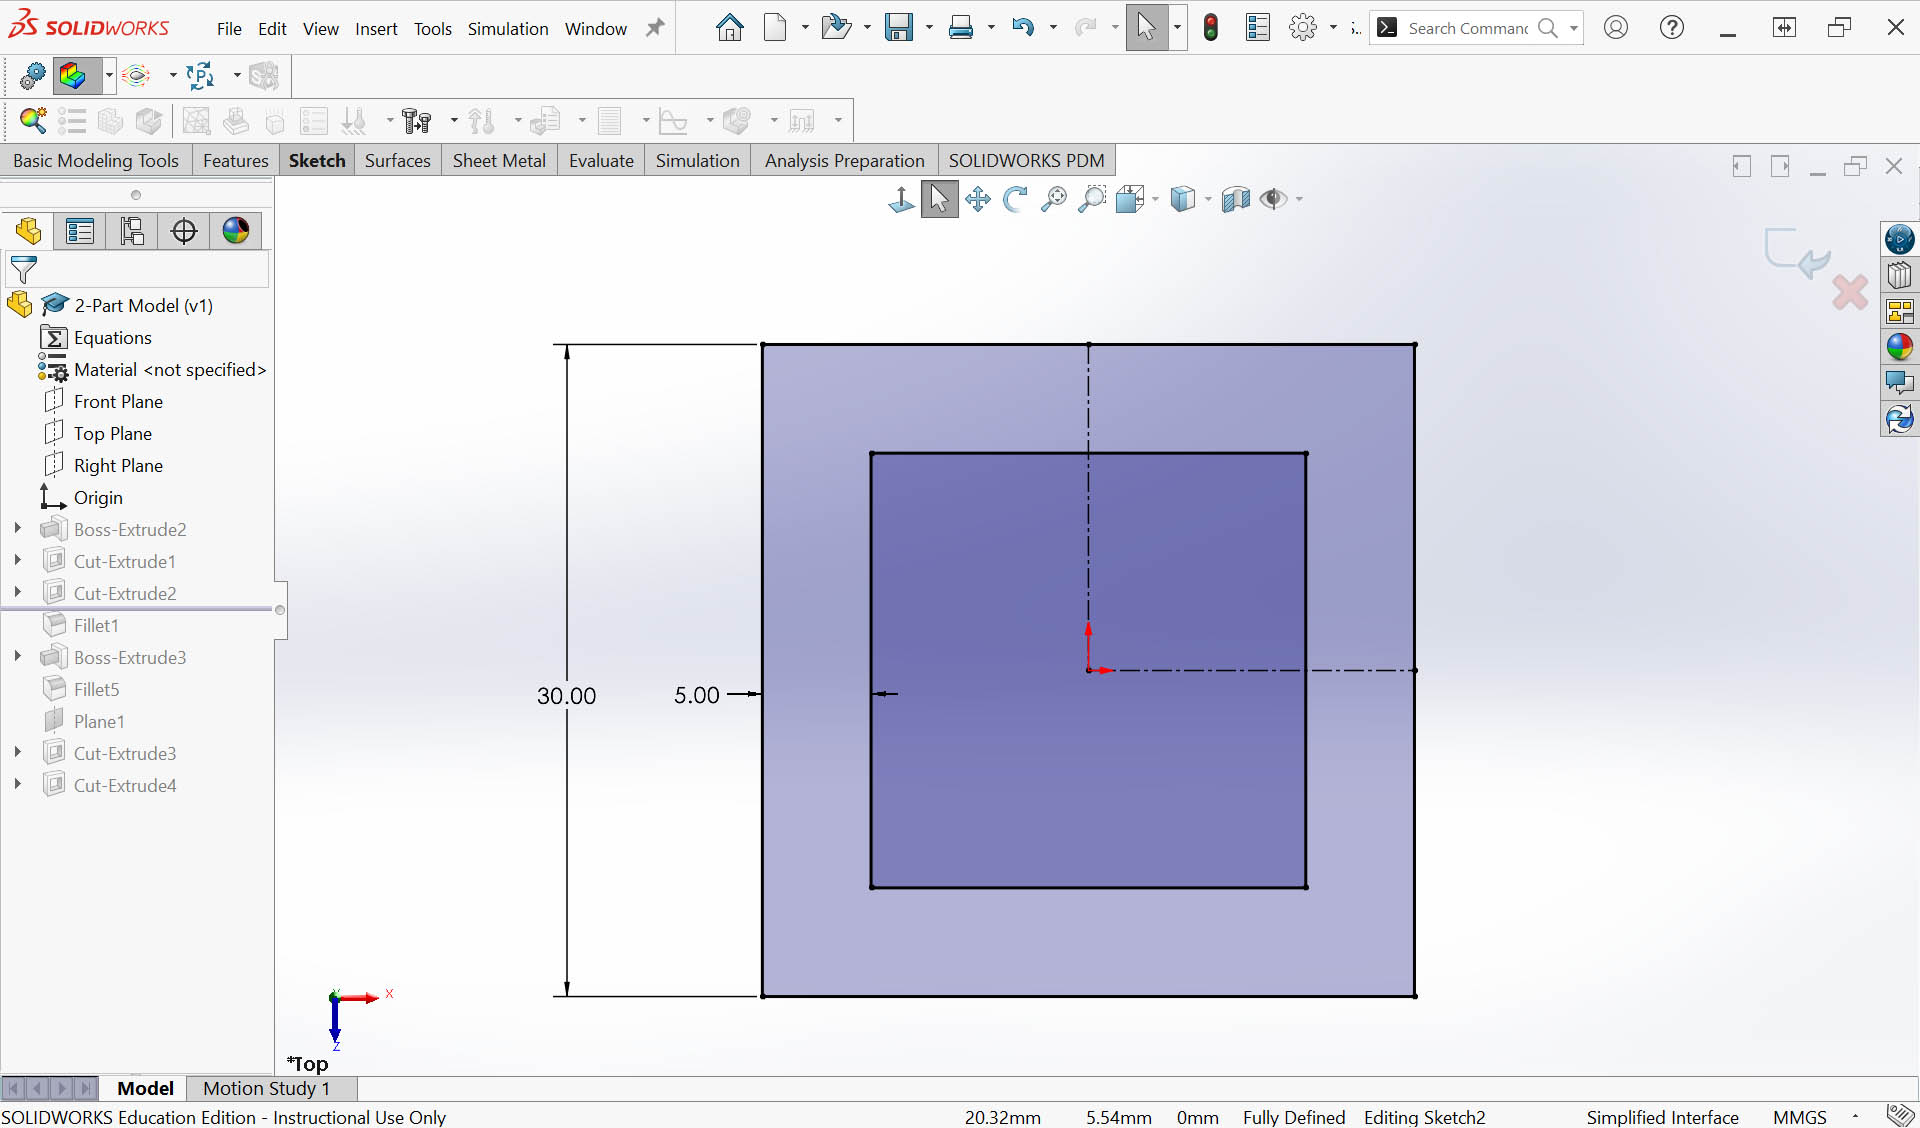Open the ConfigurationManager tab icon
This screenshot has height=1128, width=1920.
(x=132, y=231)
